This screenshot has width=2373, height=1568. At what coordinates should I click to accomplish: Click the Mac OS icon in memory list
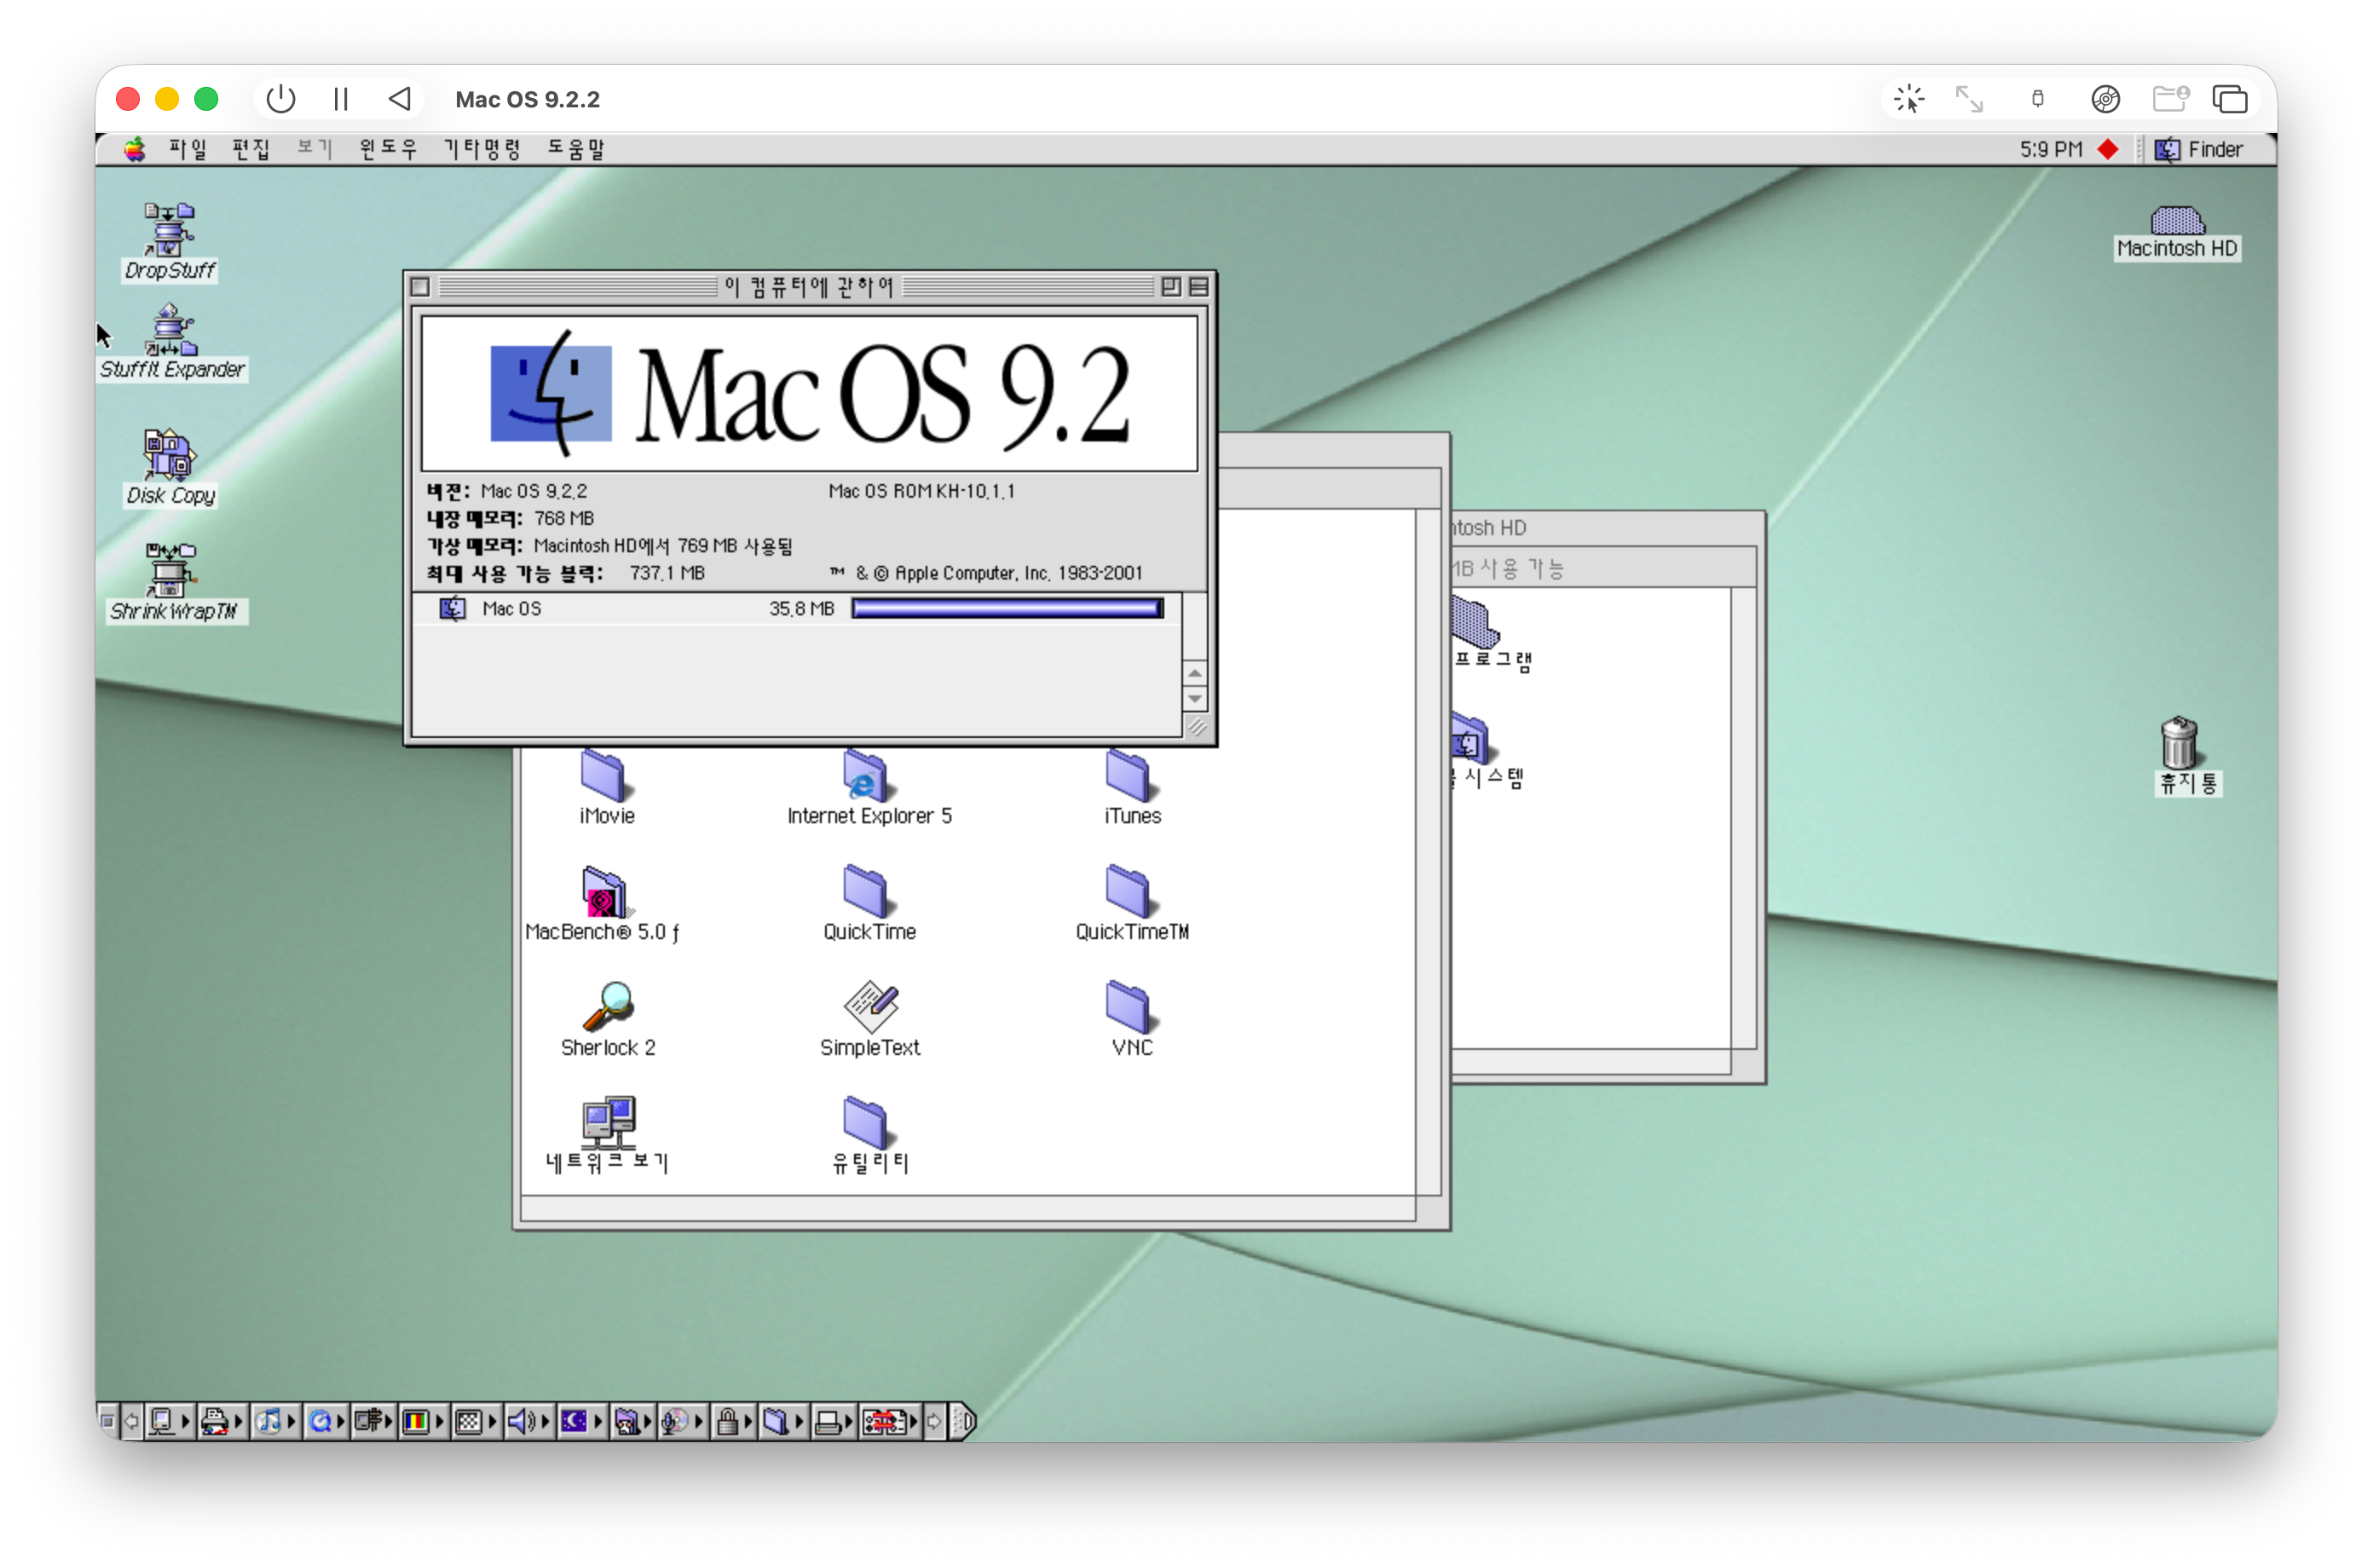pos(452,608)
